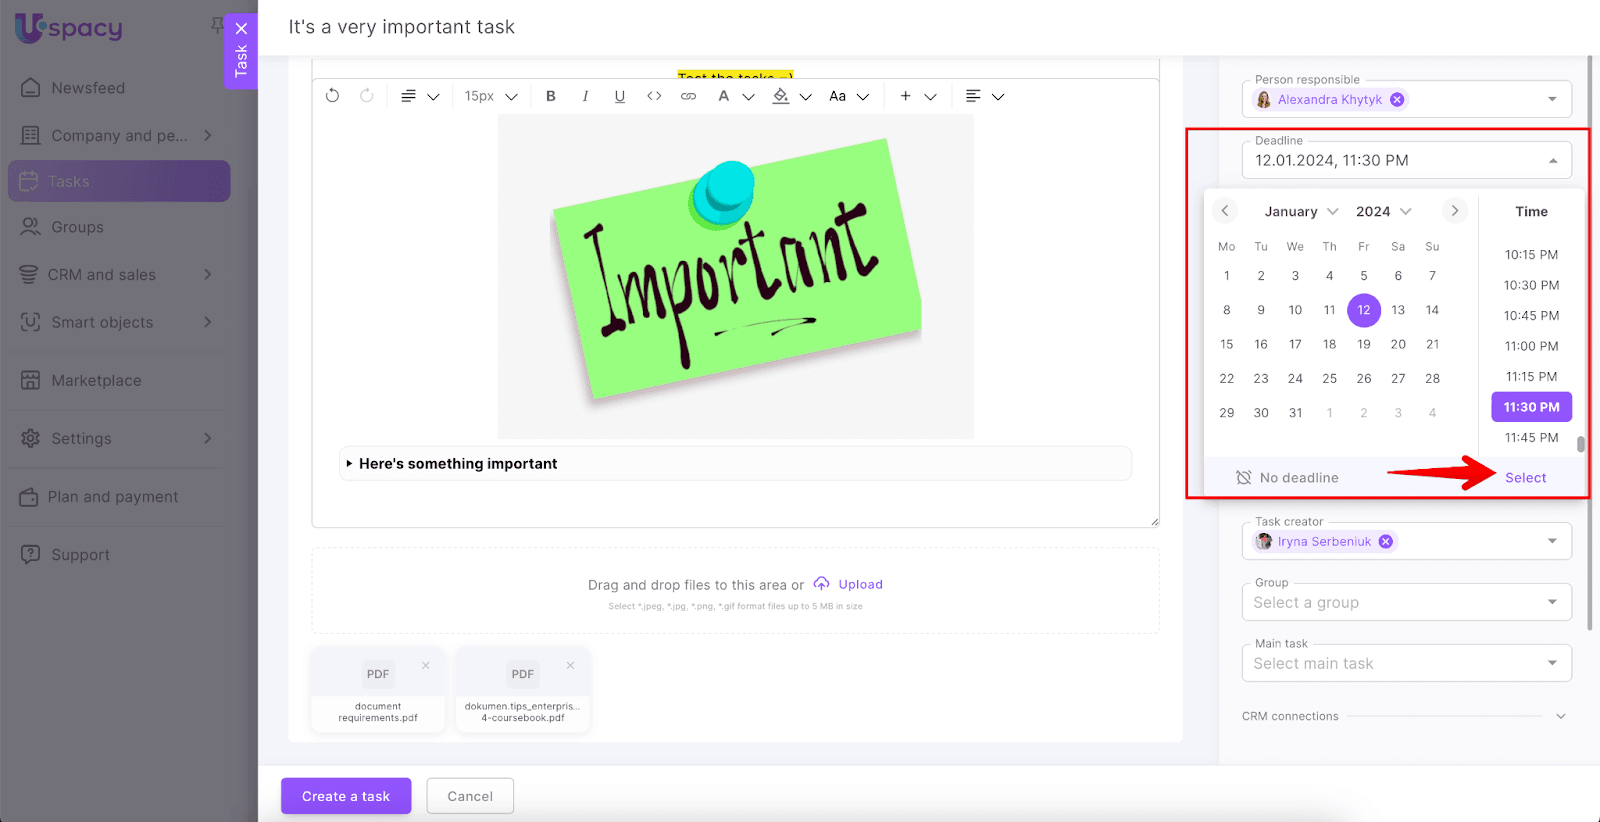
Task: Click the underline formatting icon
Action: (620, 96)
